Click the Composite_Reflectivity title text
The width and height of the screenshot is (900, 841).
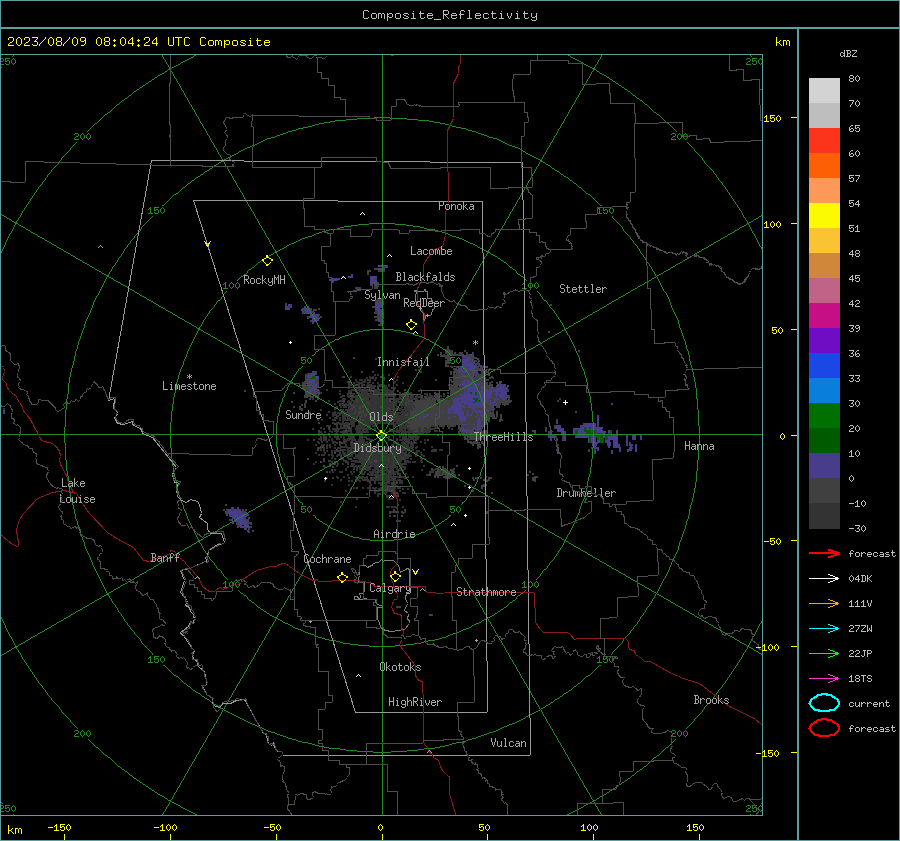pyautogui.click(x=450, y=15)
